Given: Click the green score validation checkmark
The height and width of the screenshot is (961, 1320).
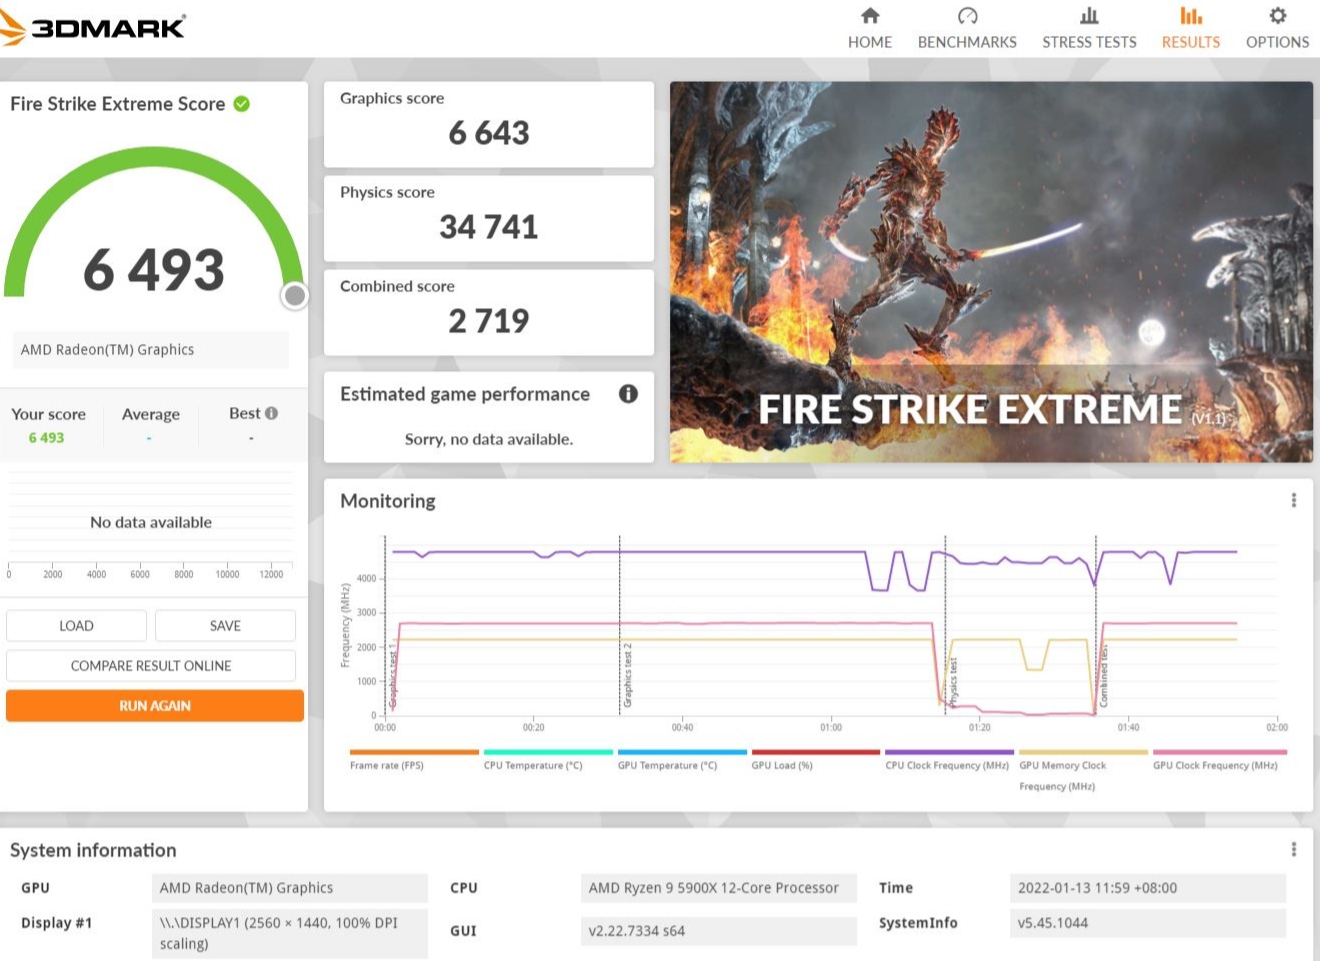Looking at the screenshot, I should coord(242,104).
